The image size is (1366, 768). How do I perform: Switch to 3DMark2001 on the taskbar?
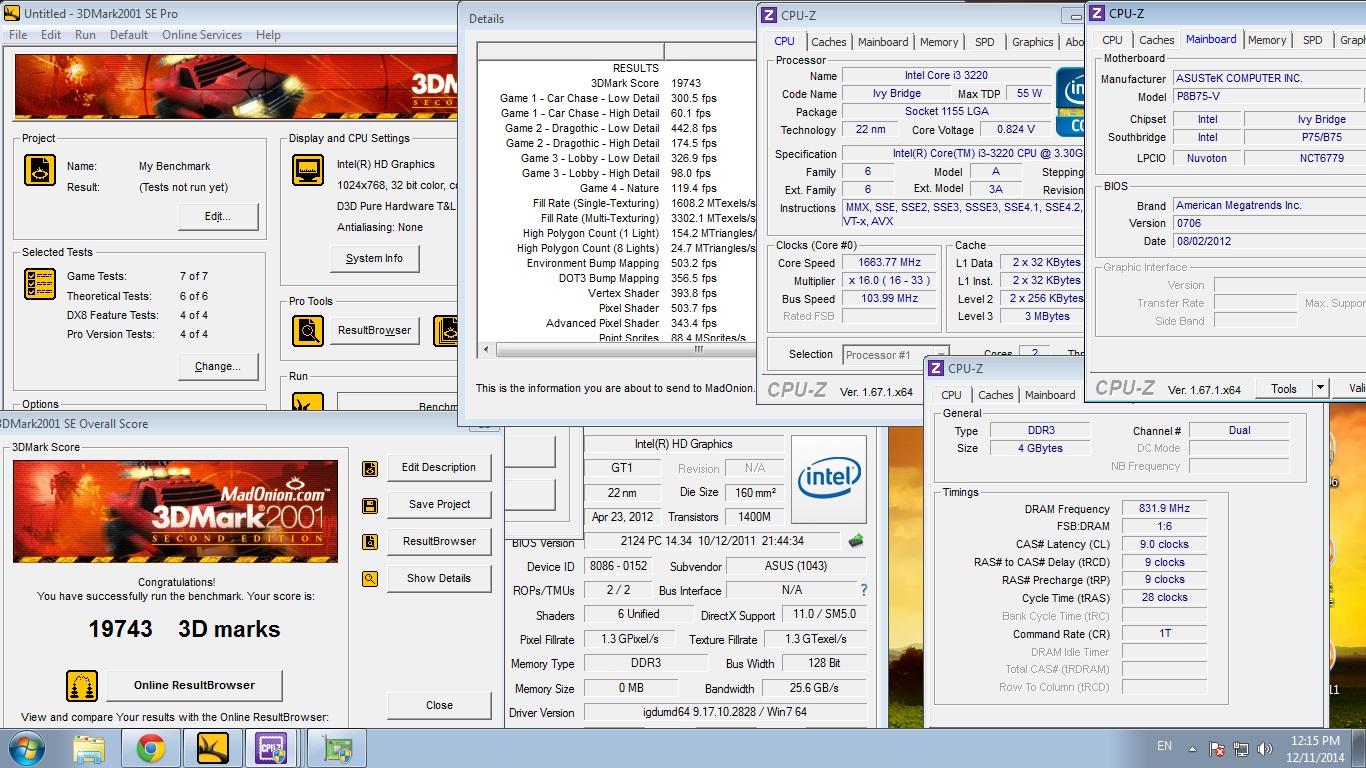(213, 748)
